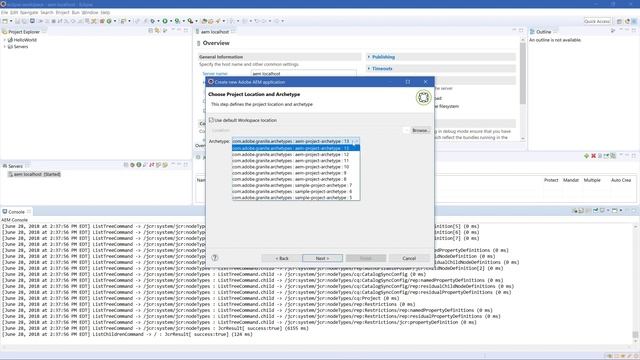Select the Servers view tab
This screenshot has height=360, width=640.
16,166
